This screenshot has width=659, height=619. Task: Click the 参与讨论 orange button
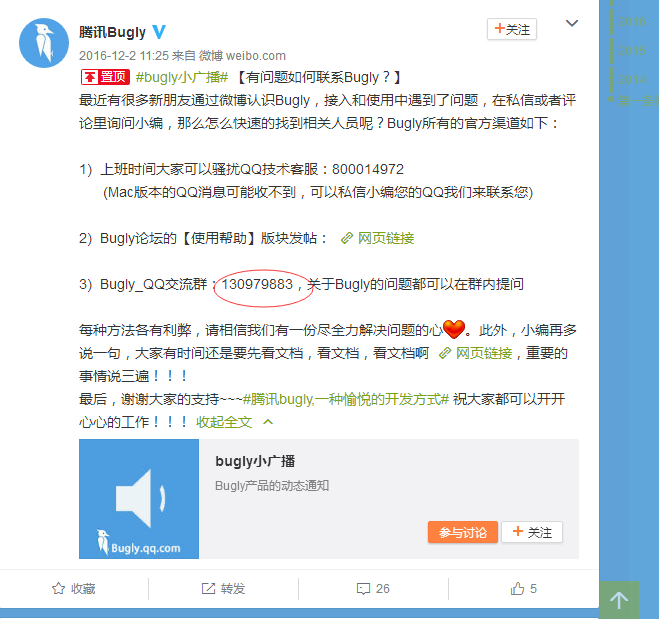463,532
